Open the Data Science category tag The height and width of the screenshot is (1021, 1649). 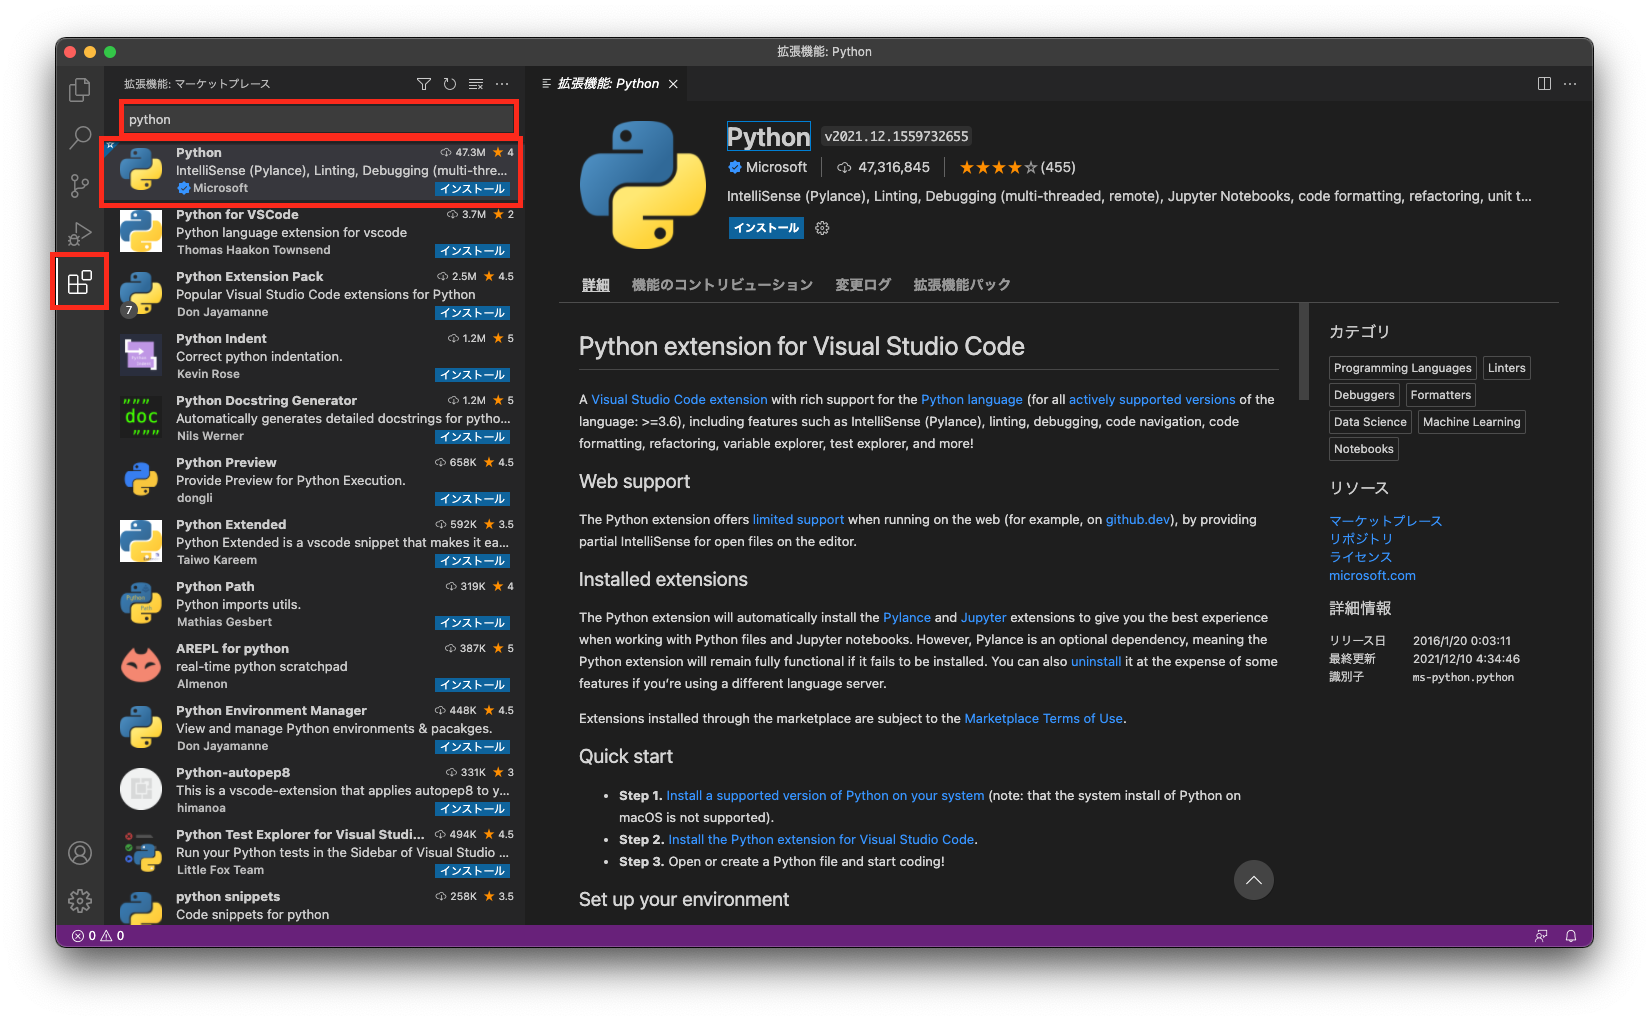coord(1370,422)
